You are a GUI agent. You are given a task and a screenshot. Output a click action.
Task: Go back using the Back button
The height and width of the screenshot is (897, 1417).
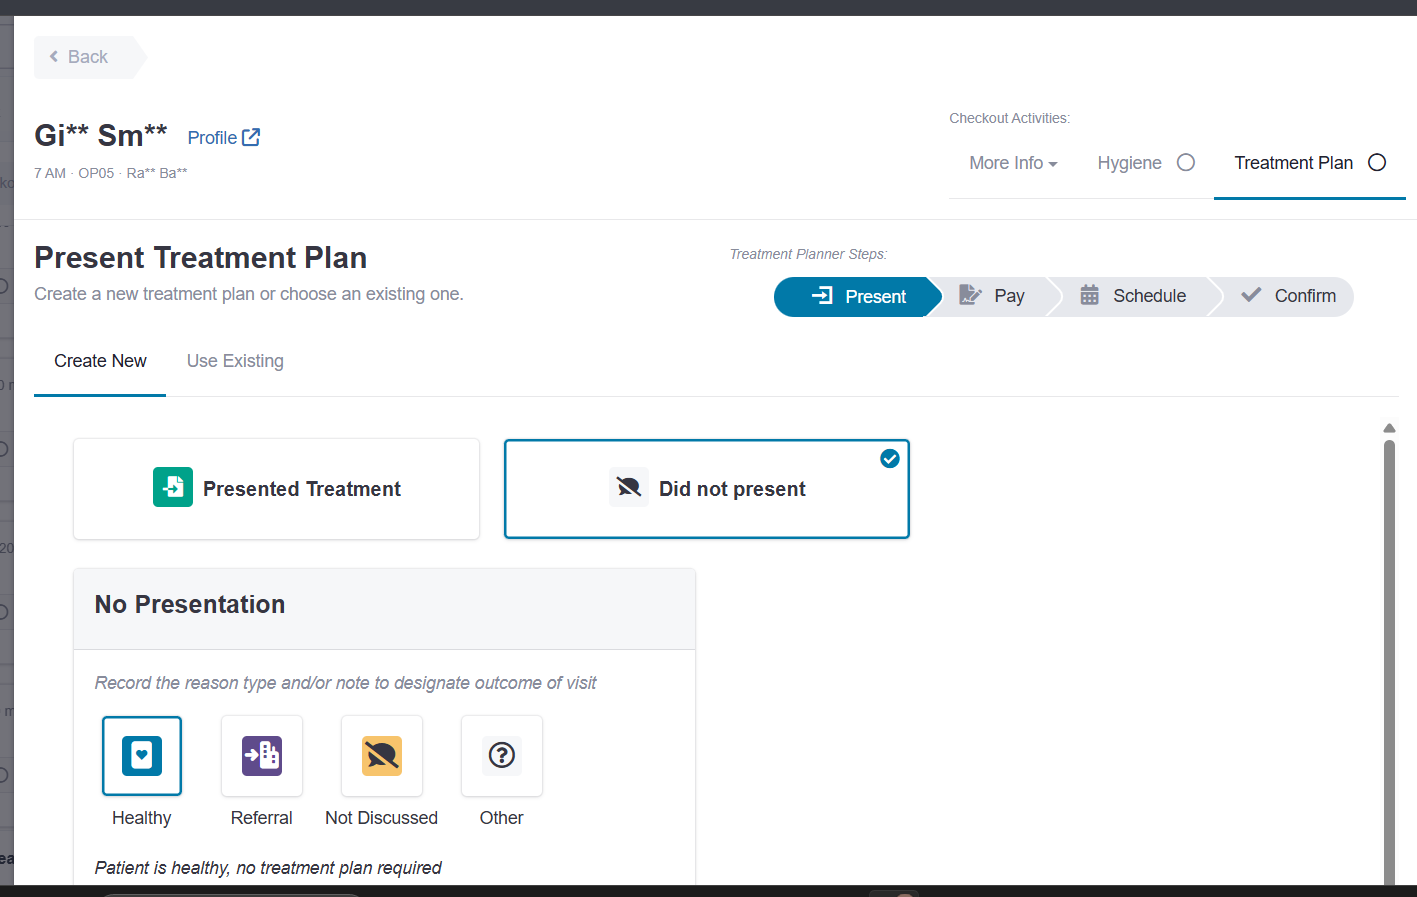[x=84, y=57]
